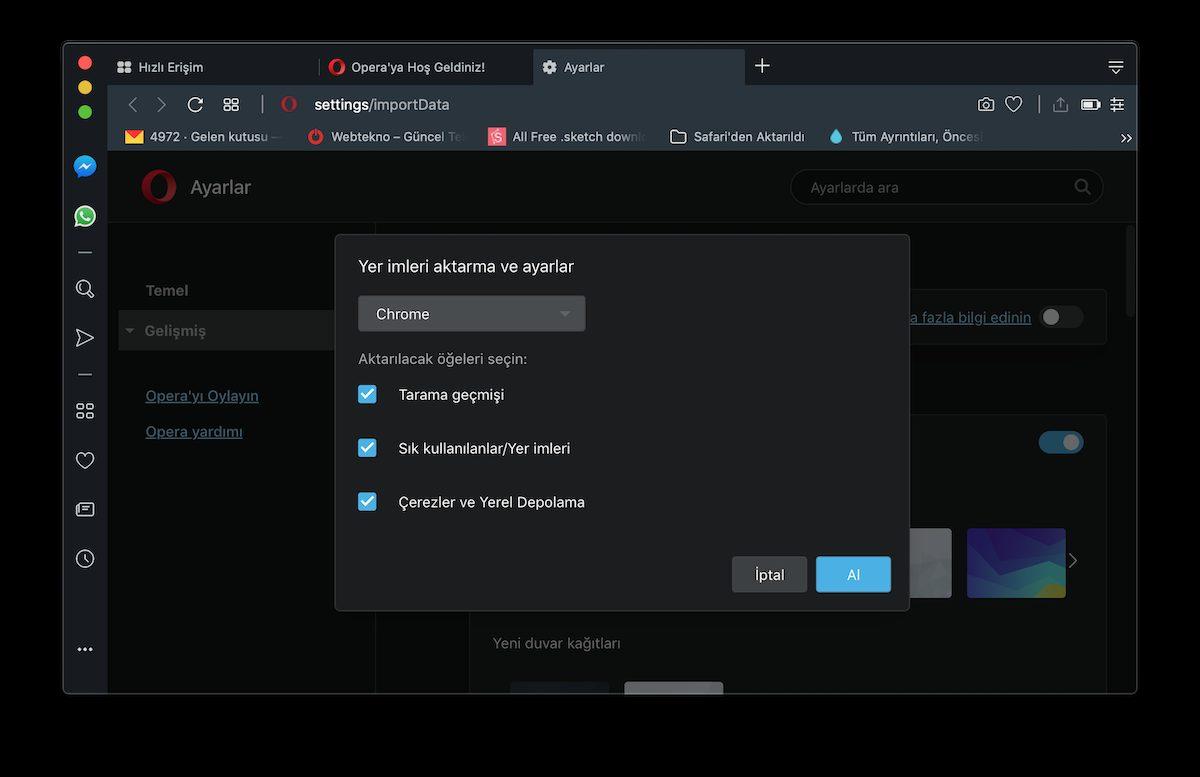Expand the Gelişmiş settings section

[x=175, y=331]
